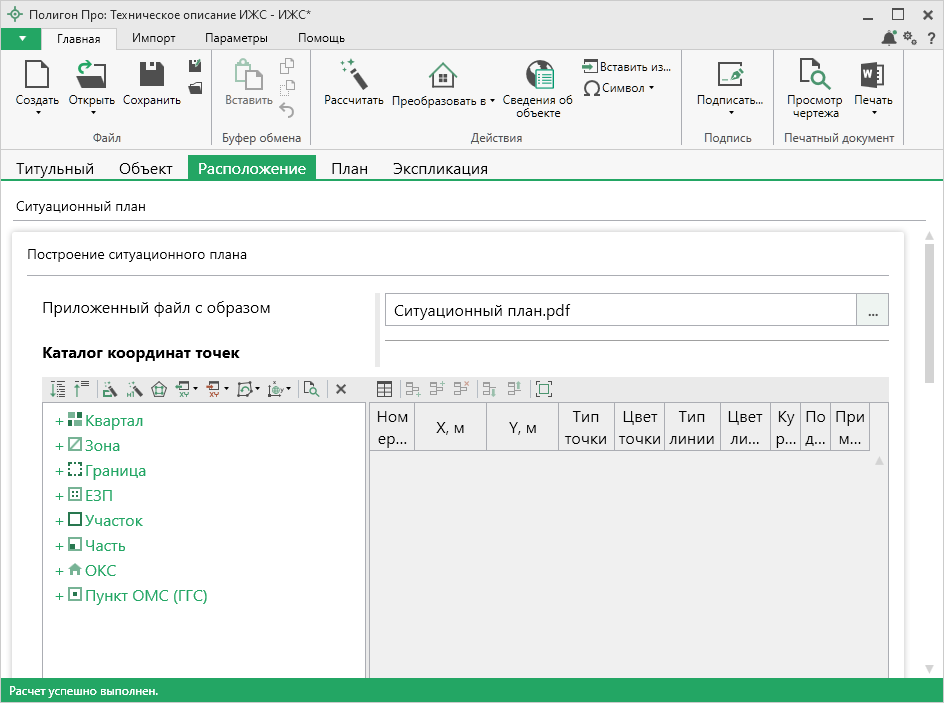Image resolution: width=944 pixels, height=703 pixels.
Task: Click the fit-to-frame icon in table toolbar
Action: (543, 389)
